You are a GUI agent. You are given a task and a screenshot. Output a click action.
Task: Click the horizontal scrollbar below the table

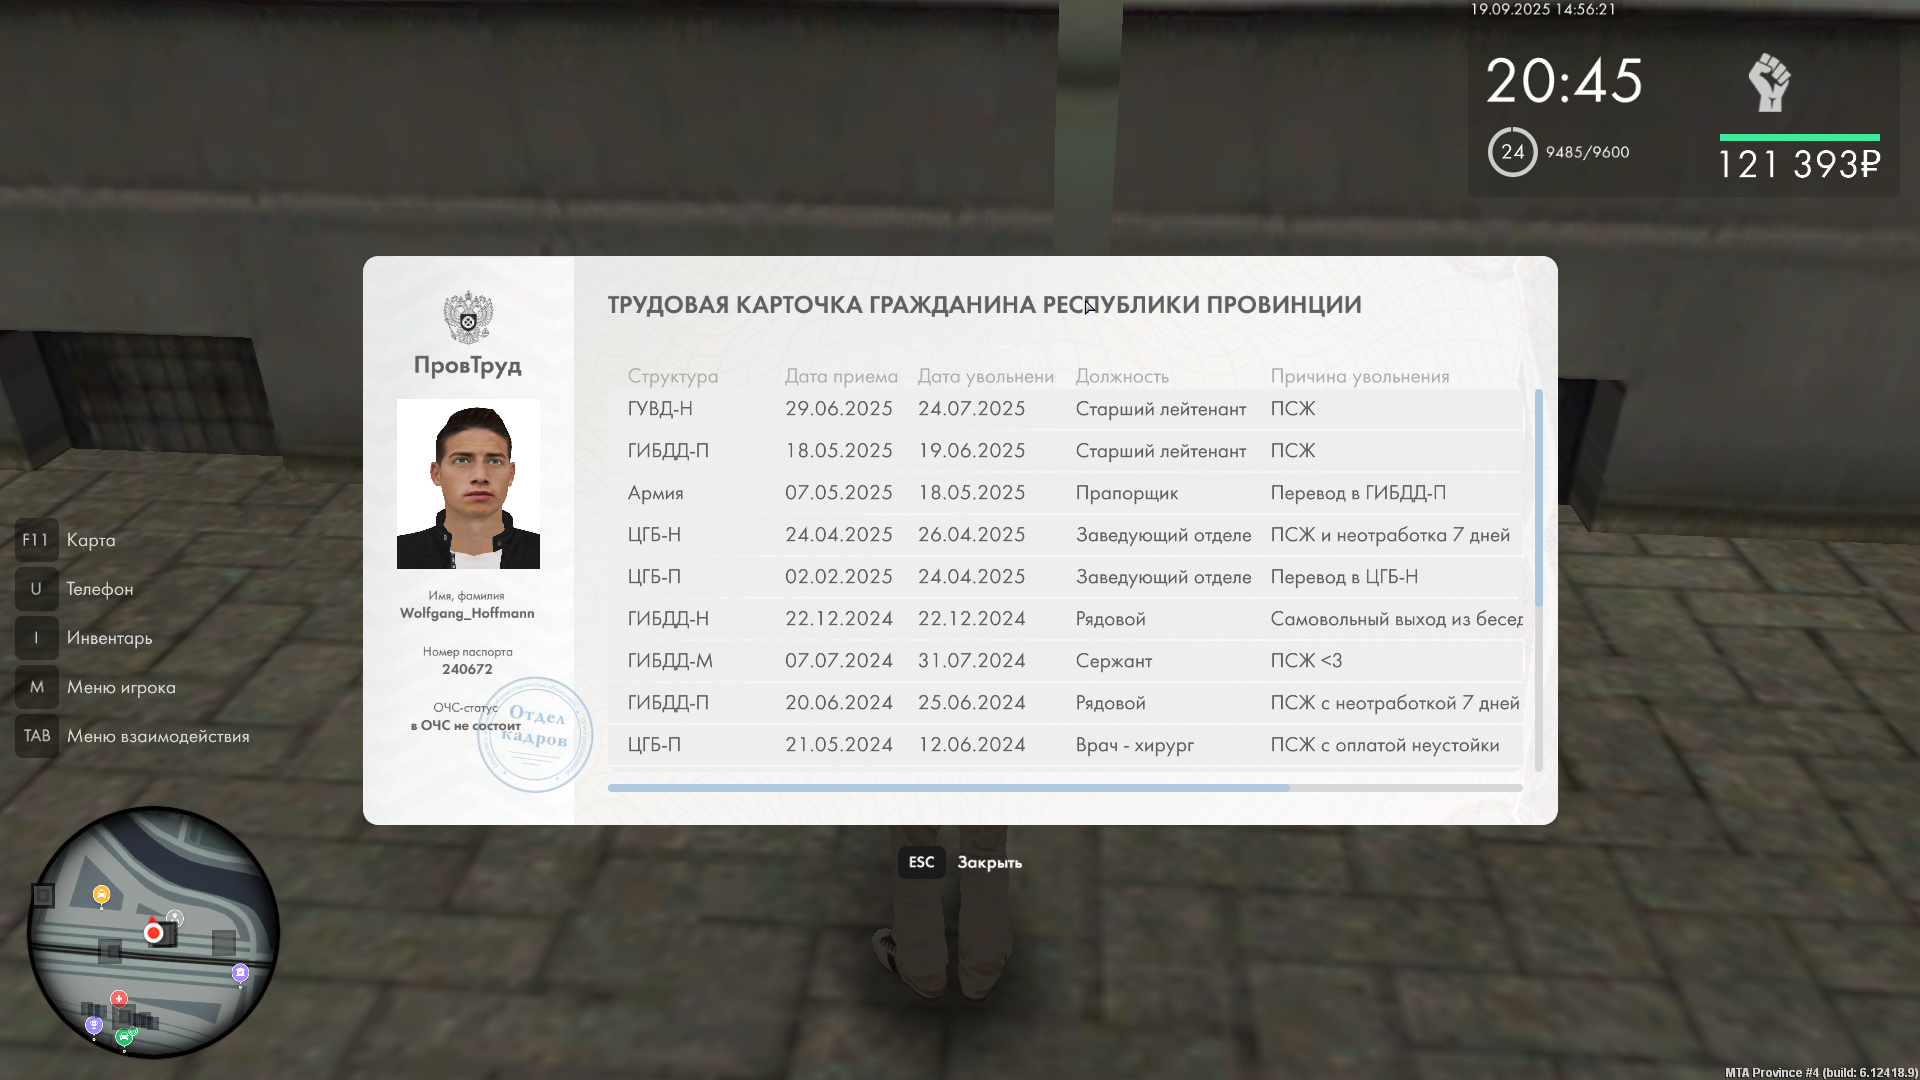pyautogui.click(x=948, y=788)
